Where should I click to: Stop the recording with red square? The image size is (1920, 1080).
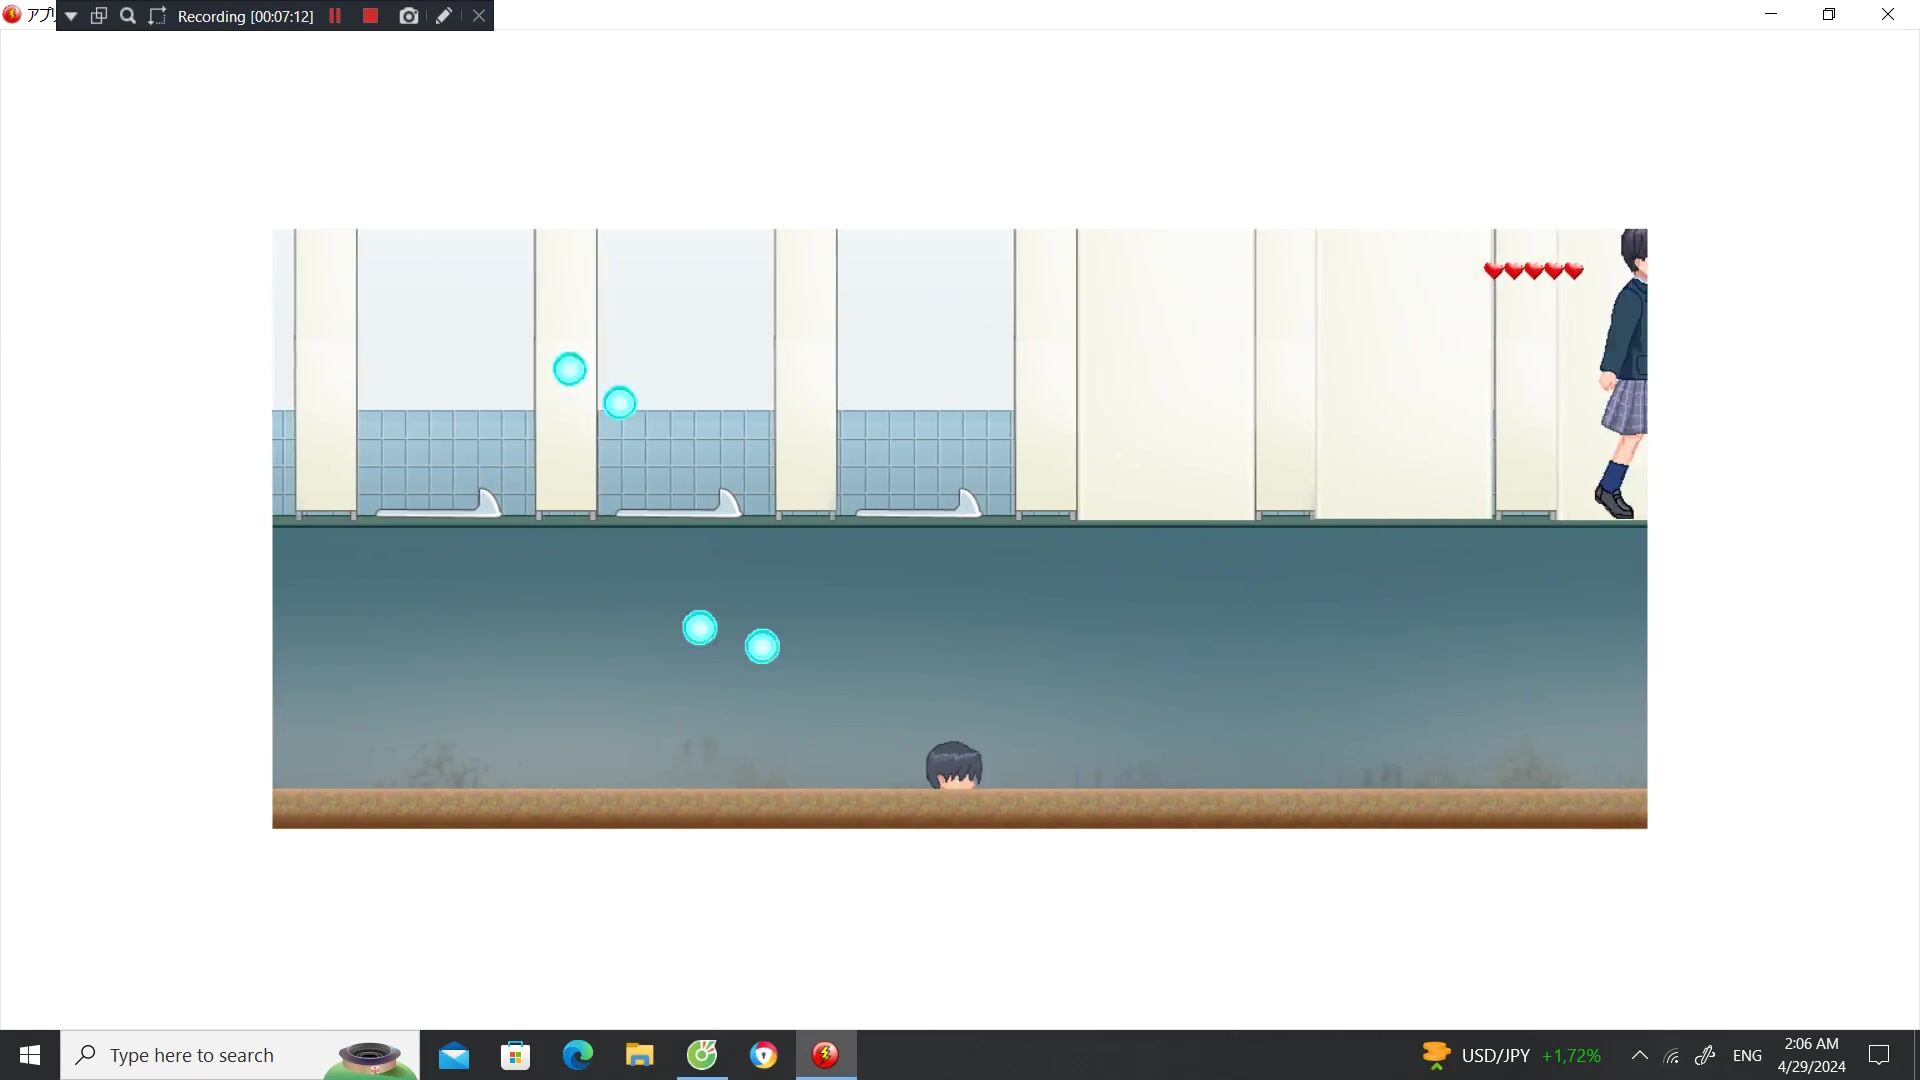(370, 16)
